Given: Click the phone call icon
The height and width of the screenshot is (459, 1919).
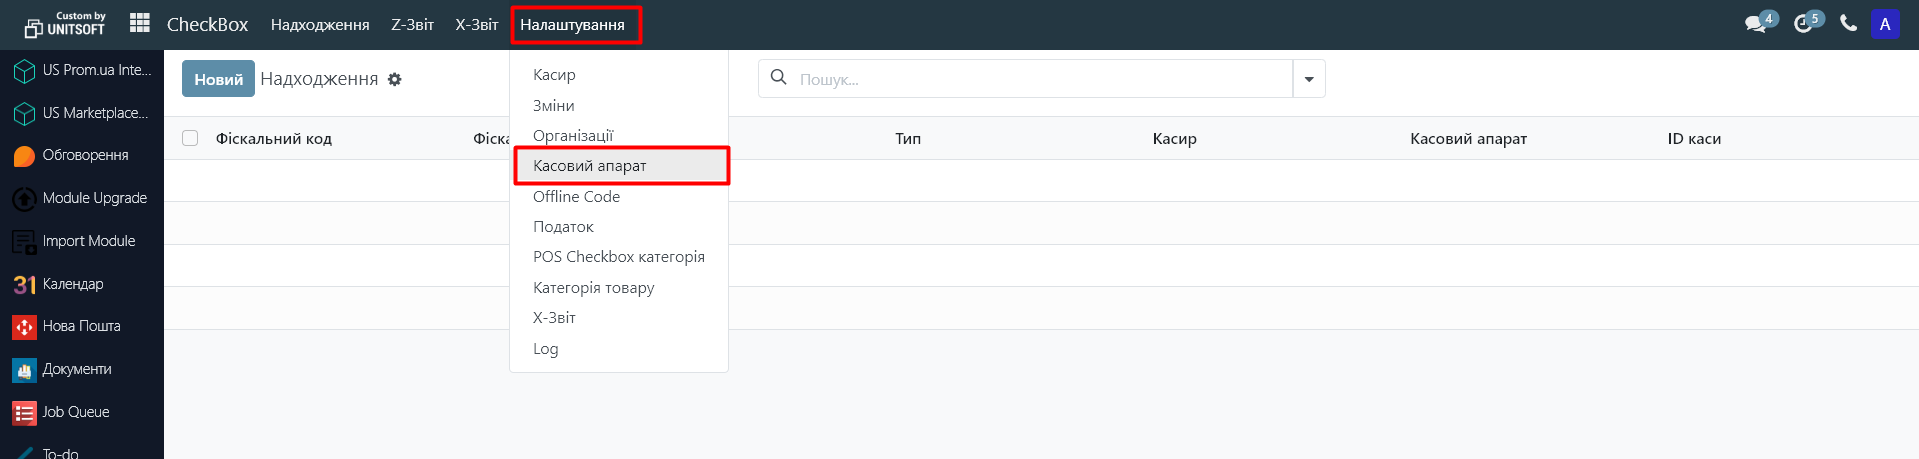Looking at the screenshot, I should click(1848, 24).
